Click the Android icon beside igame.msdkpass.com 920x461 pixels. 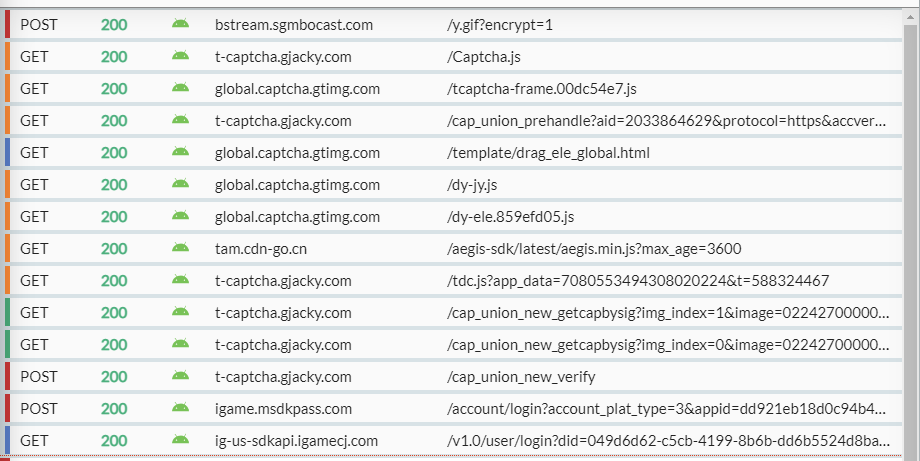point(180,409)
